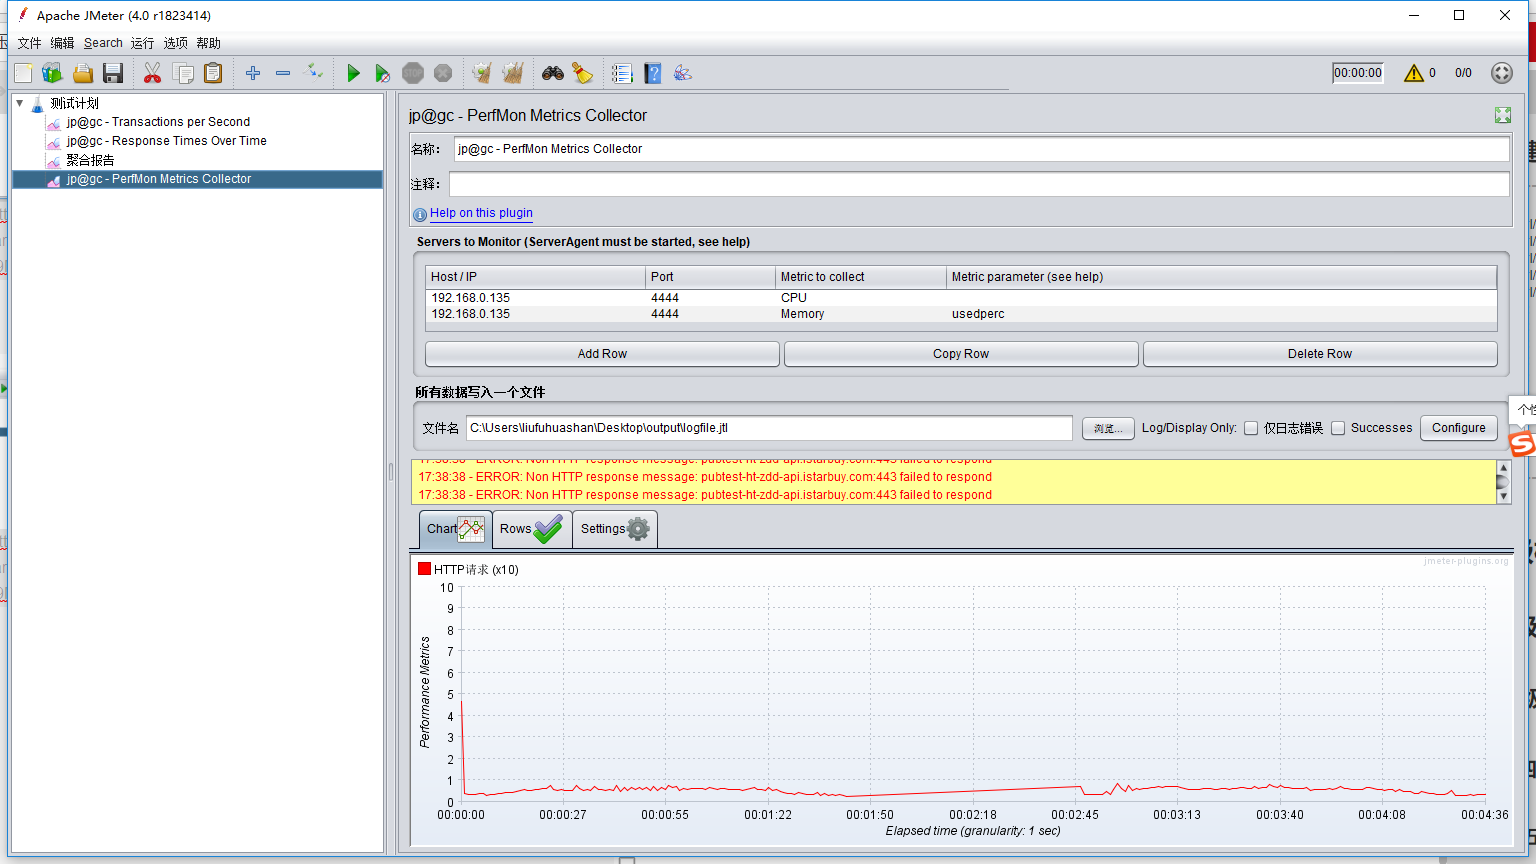Open the 运行 menu
Viewport: 1536px width, 864px height.
[142, 43]
